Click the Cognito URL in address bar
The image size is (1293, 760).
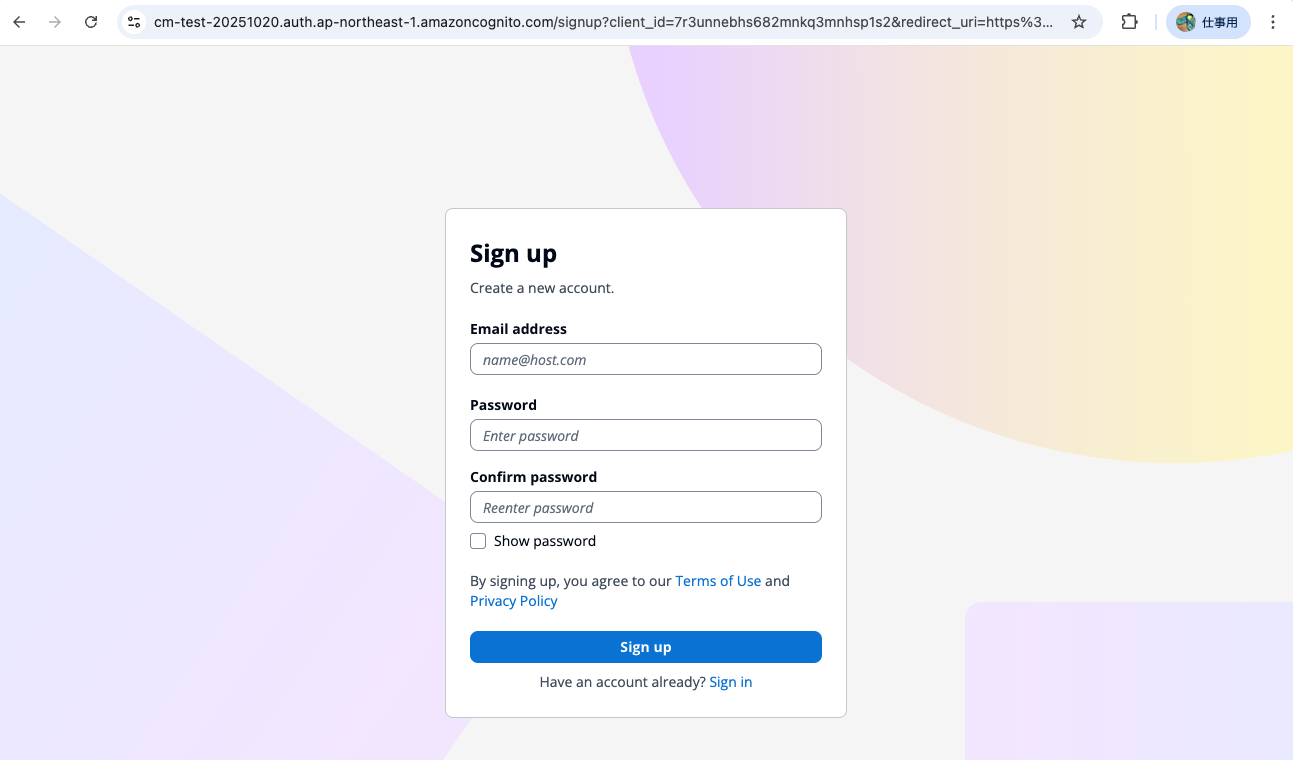[600, 22]
